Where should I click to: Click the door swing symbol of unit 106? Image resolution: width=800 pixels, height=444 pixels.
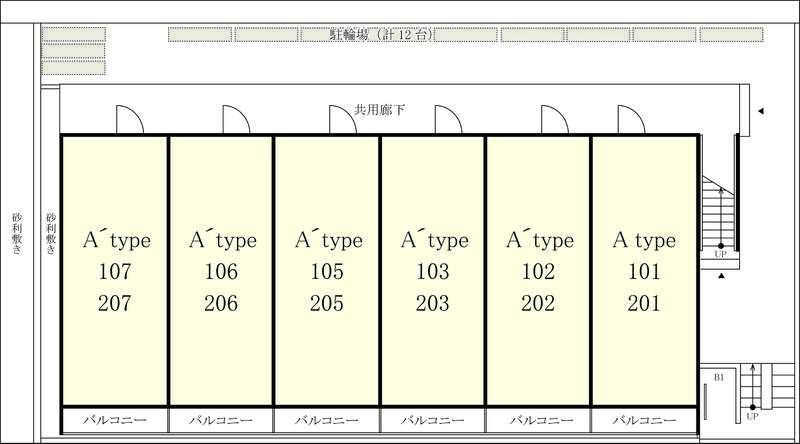pyautogui.click(x=236, y=119)
